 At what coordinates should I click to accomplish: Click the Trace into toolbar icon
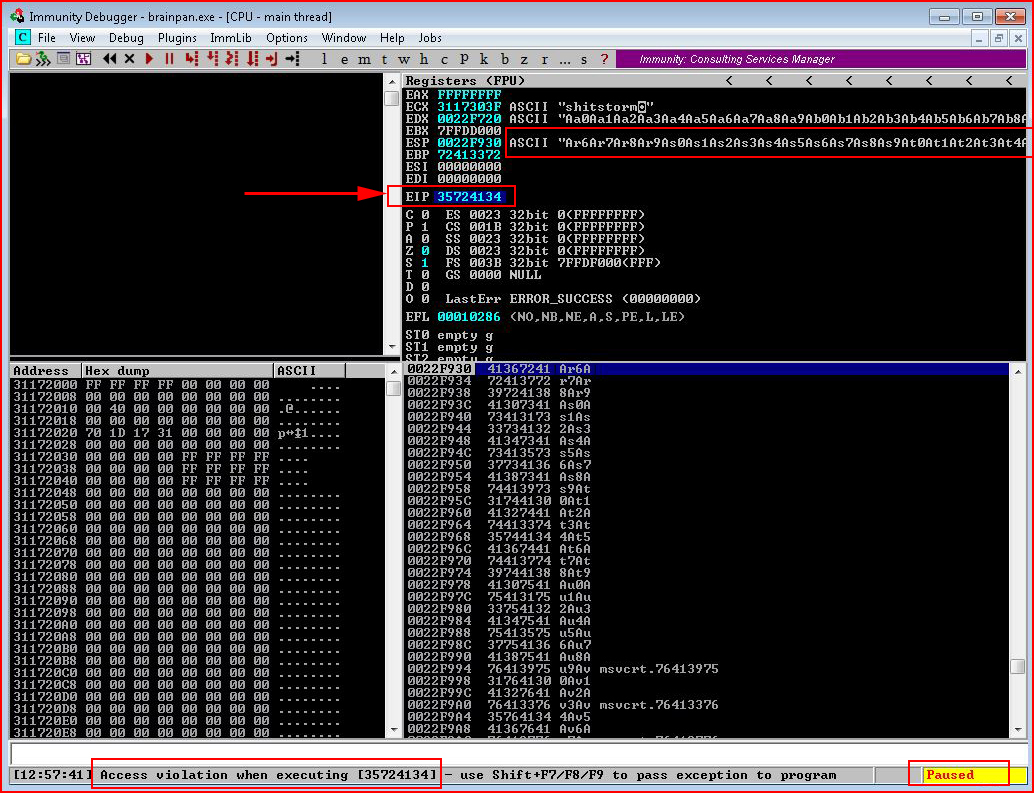point(231,59)
